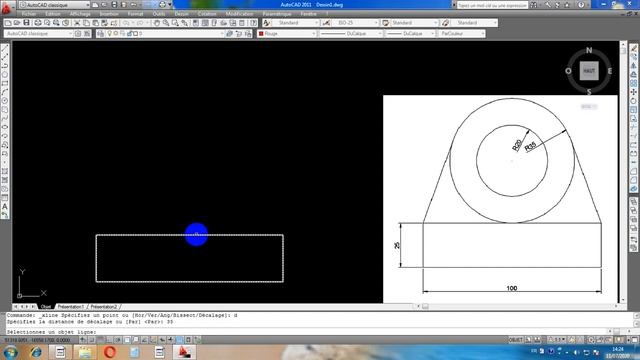Select the Circle drawing tool
The height and width of the screenshot is (360, 640).
tap(5, 101)
